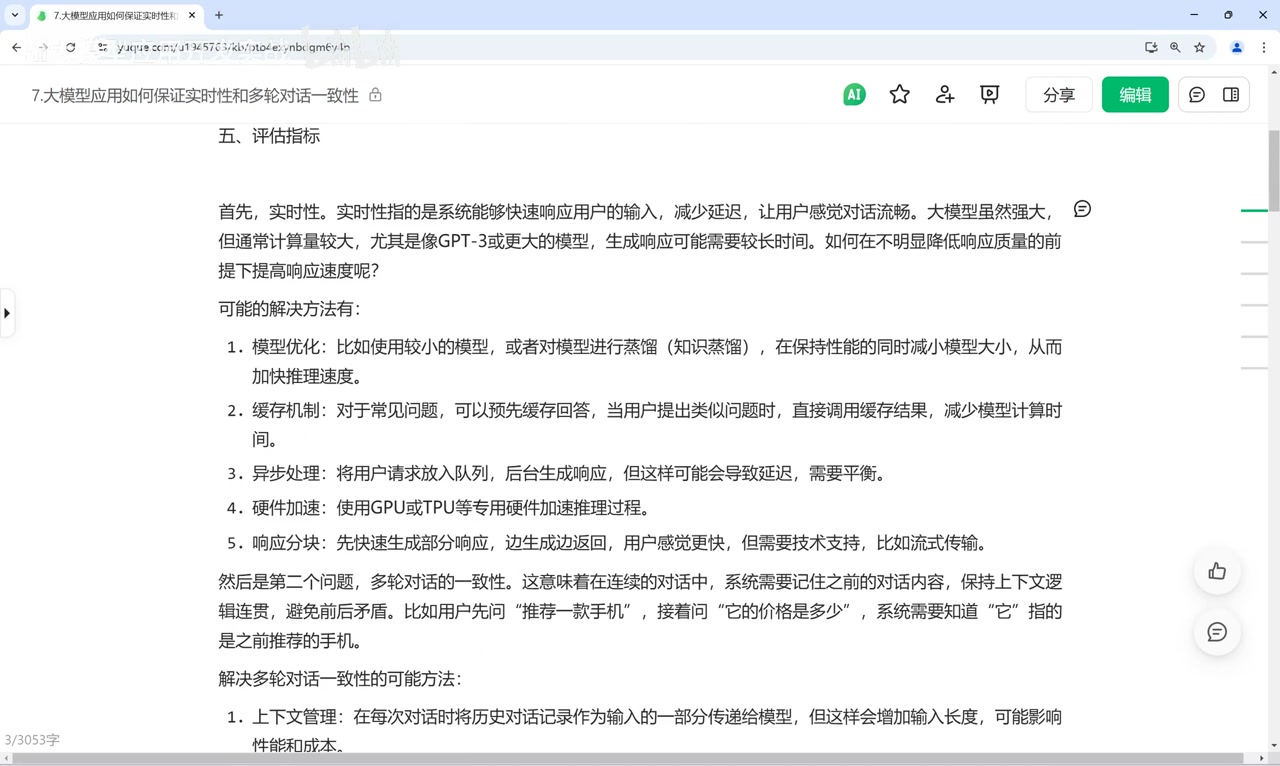Click the 五、评估指标 heading

pyautogui.click(x=269, y=136)
